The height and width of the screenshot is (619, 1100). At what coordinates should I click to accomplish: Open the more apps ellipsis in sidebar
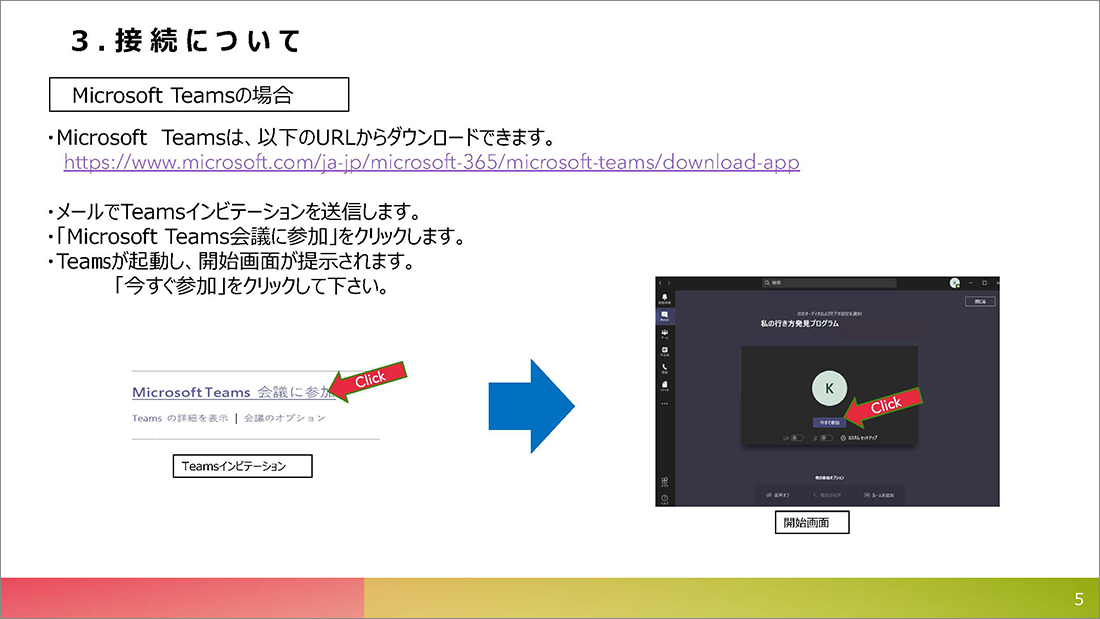click(664, 404)
